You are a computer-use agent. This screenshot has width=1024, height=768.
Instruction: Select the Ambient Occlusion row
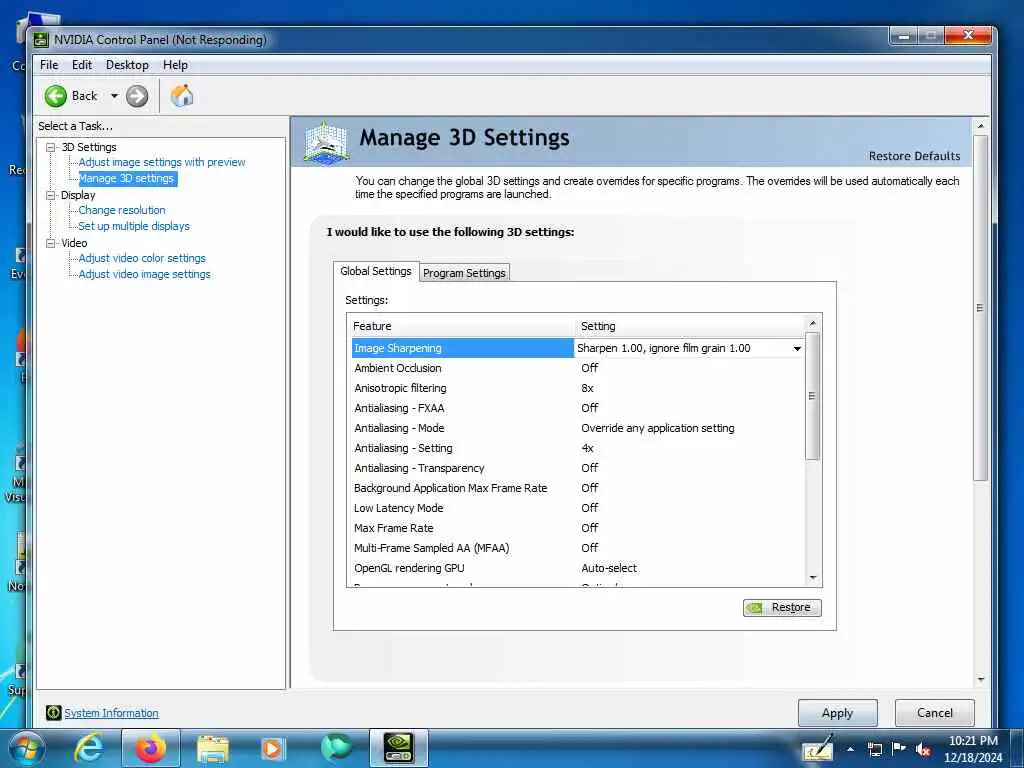point(577,368)
